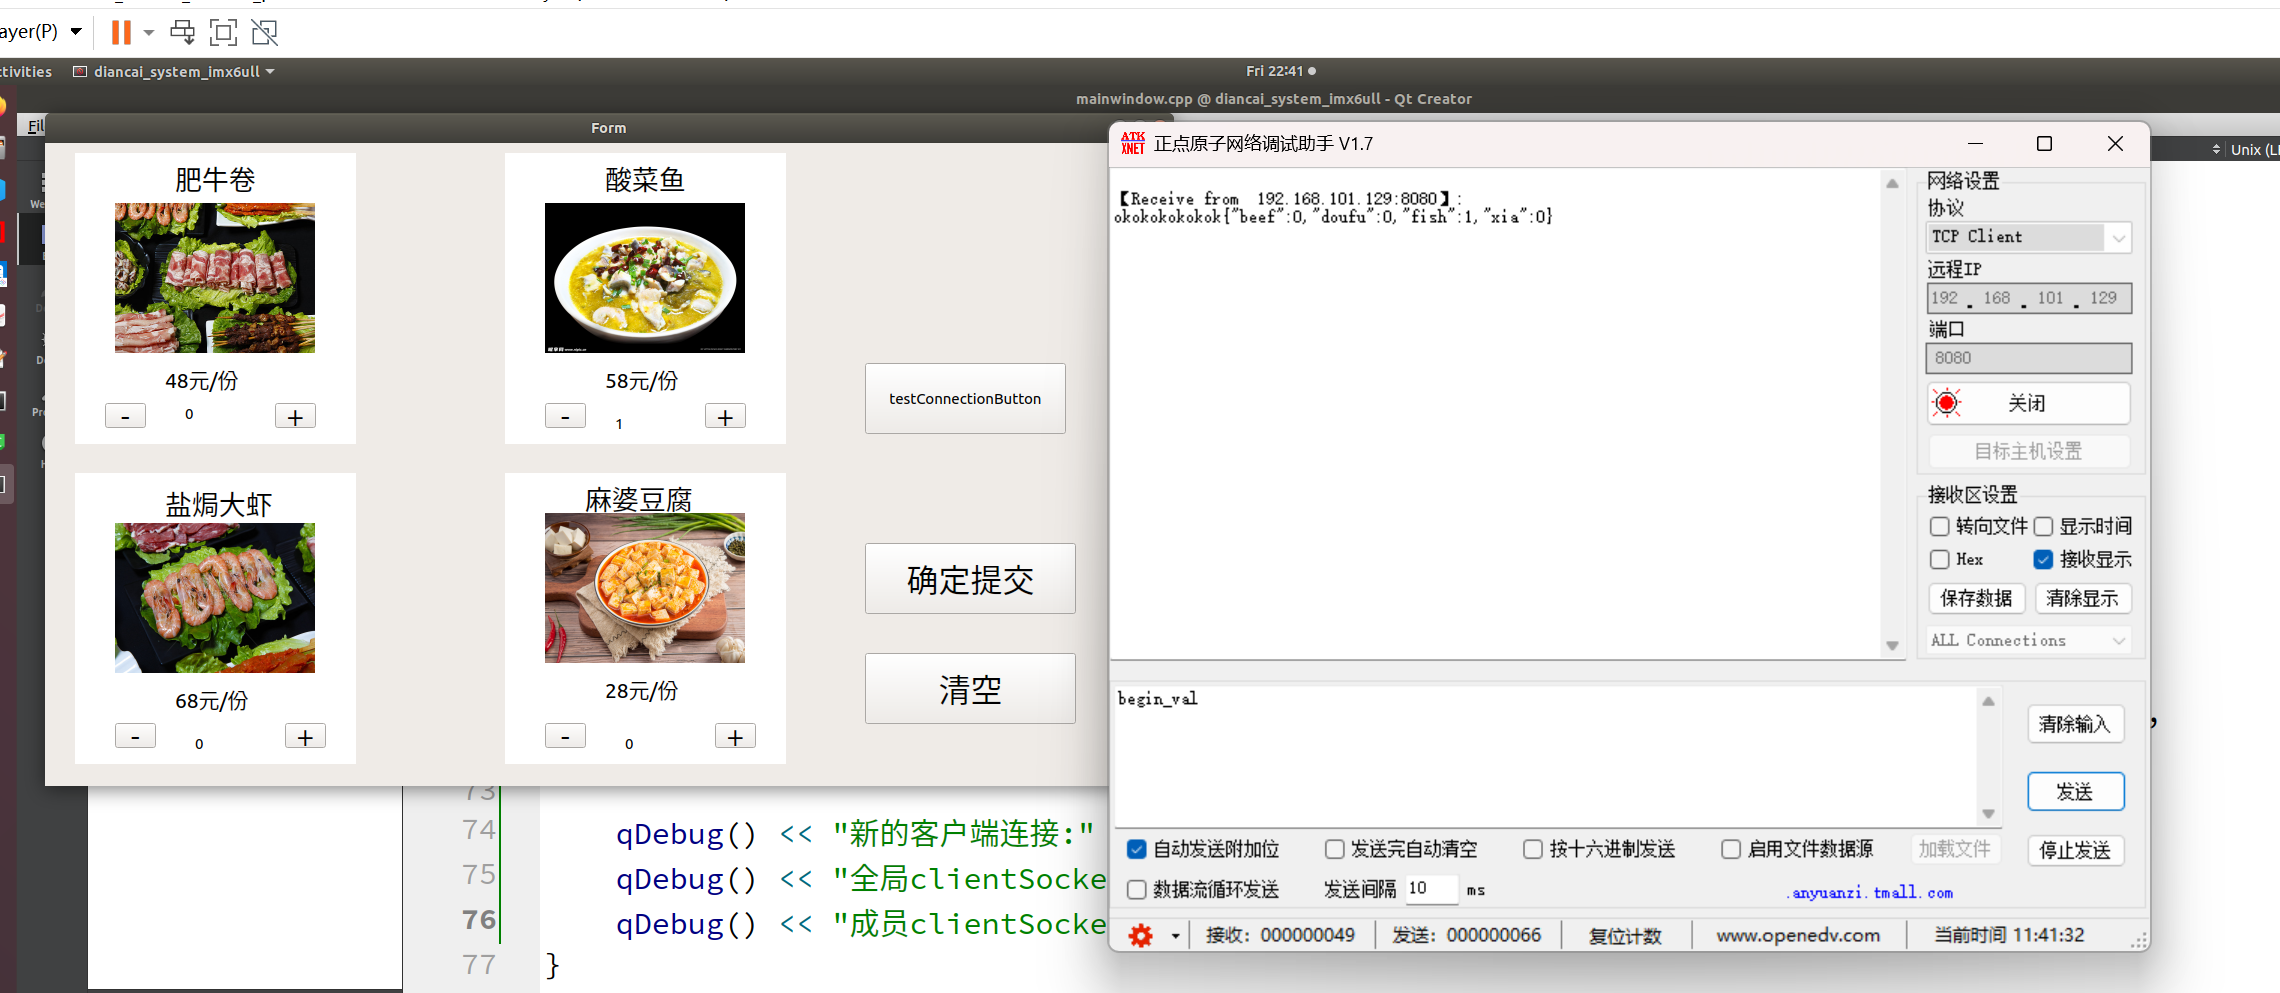Open the diancai_system_imx6ull app menu
The height and width of the screenshot is (993, 2280).
pos(174,72)
